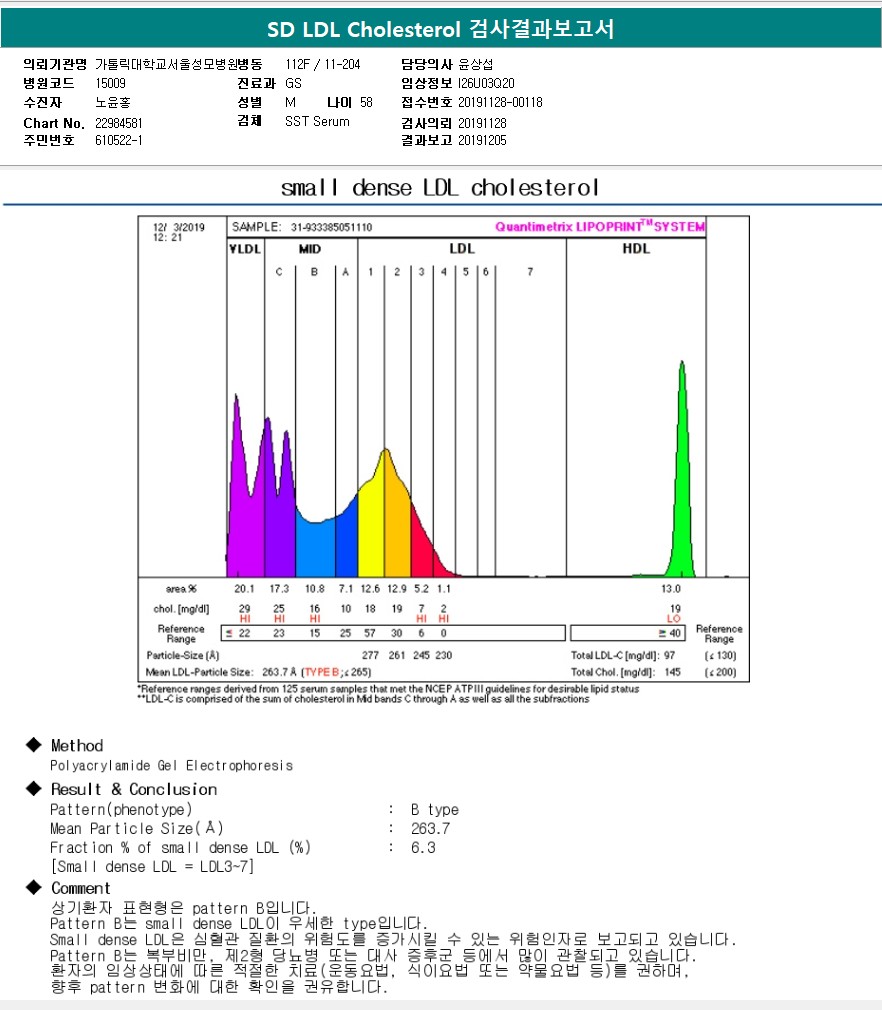Click the 'HDL' column header
Image resolution: width=882 pixels, height=1010 pixels.
coord(636,248)
